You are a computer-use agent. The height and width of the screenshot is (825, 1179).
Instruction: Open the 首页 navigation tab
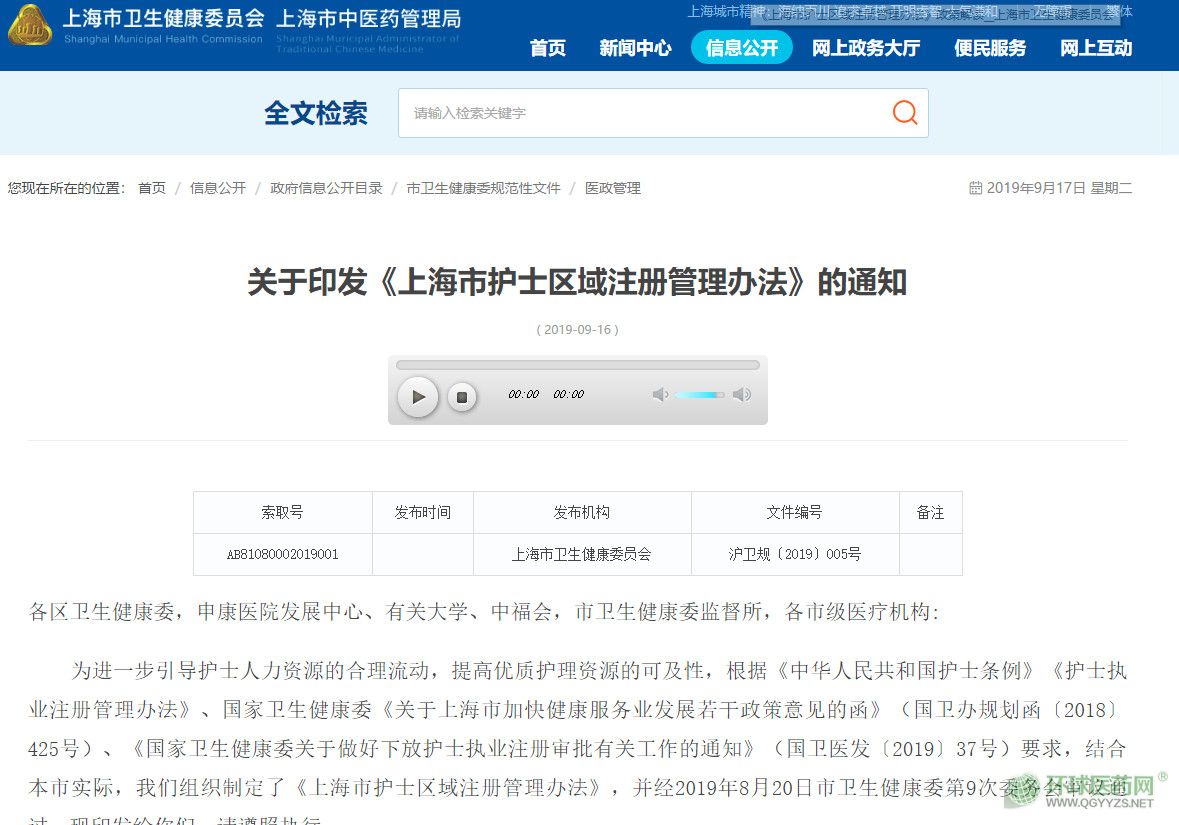pos(547,48)
